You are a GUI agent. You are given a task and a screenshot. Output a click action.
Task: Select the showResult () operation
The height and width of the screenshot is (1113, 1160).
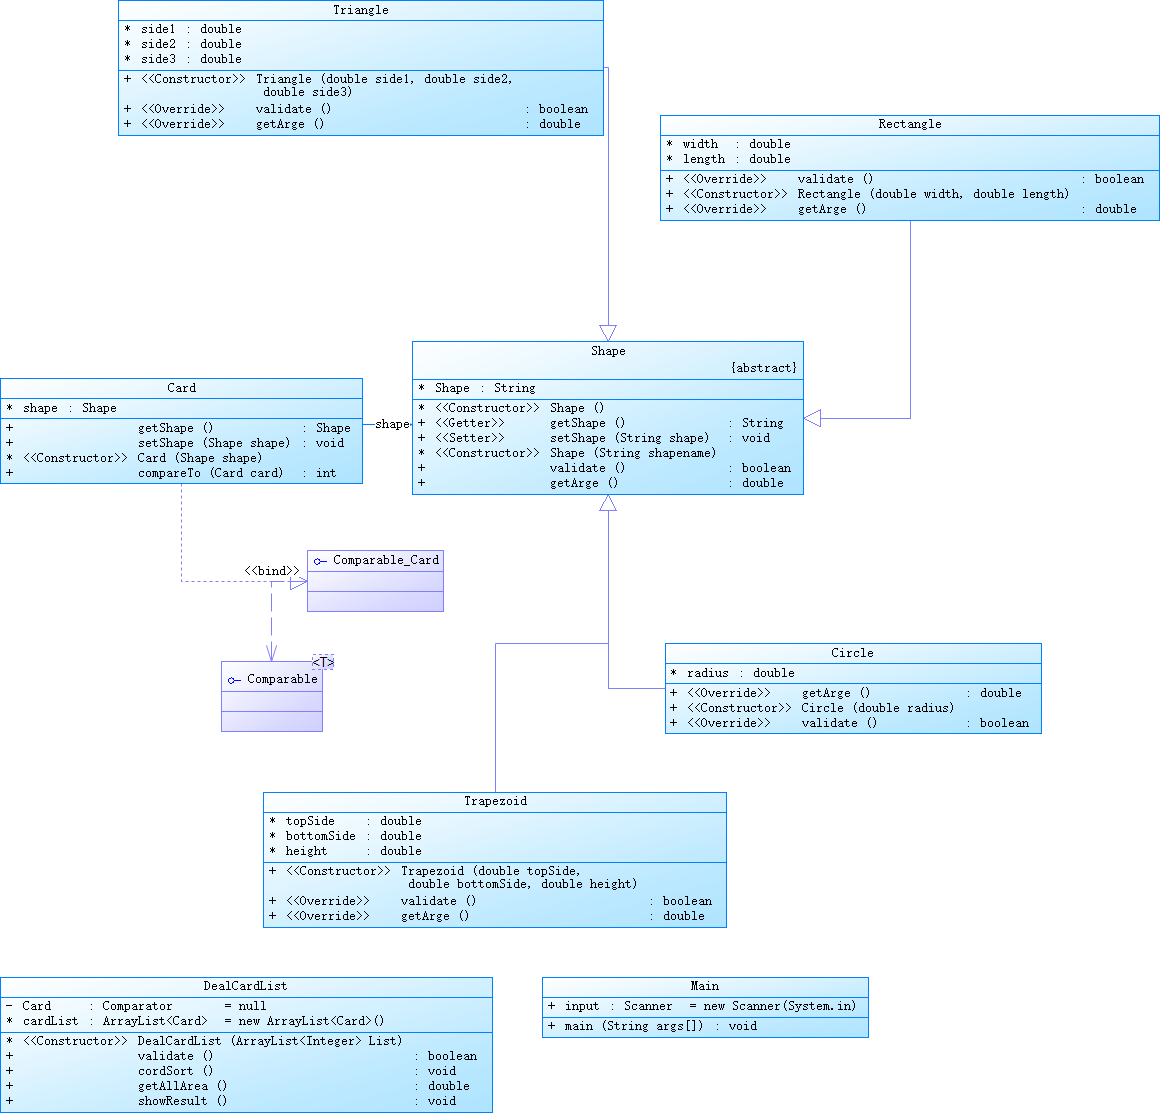pos(231,1100)
